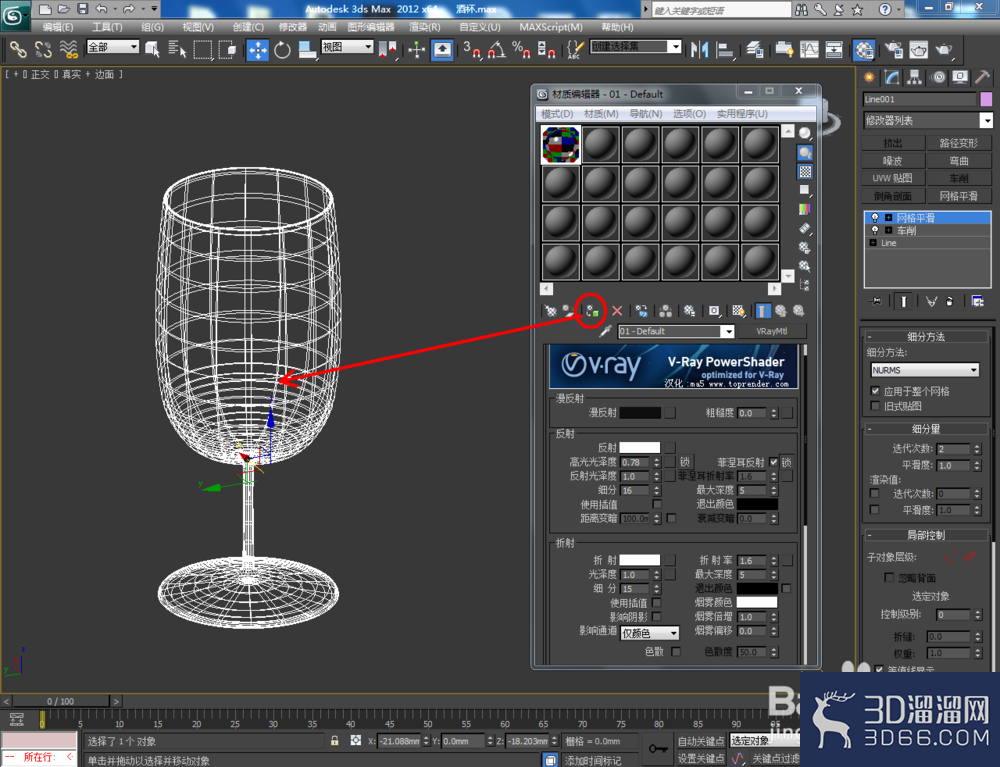This screenshot has width=1000, height=767.
Task: Open the Curve Editor
Action: 809,50
